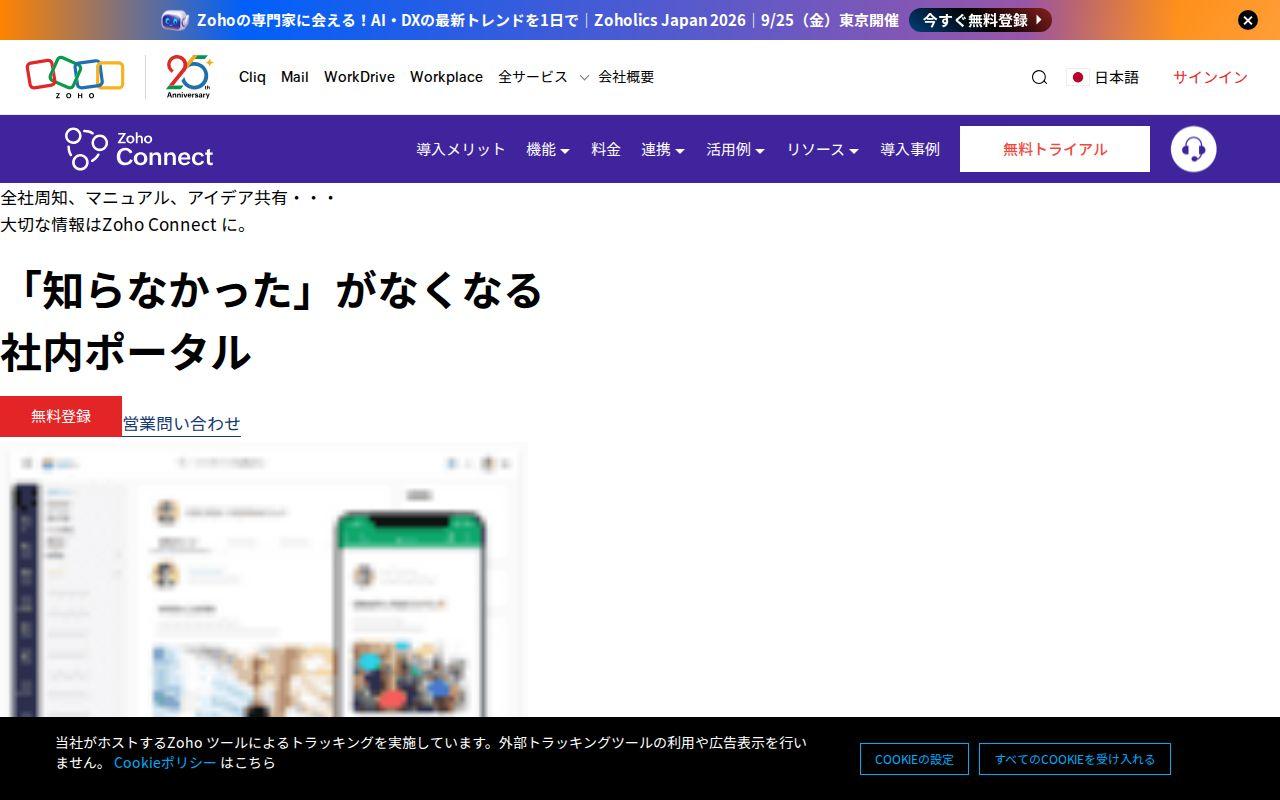
Task: Click the Zoho logo
Action: point(75,77)
